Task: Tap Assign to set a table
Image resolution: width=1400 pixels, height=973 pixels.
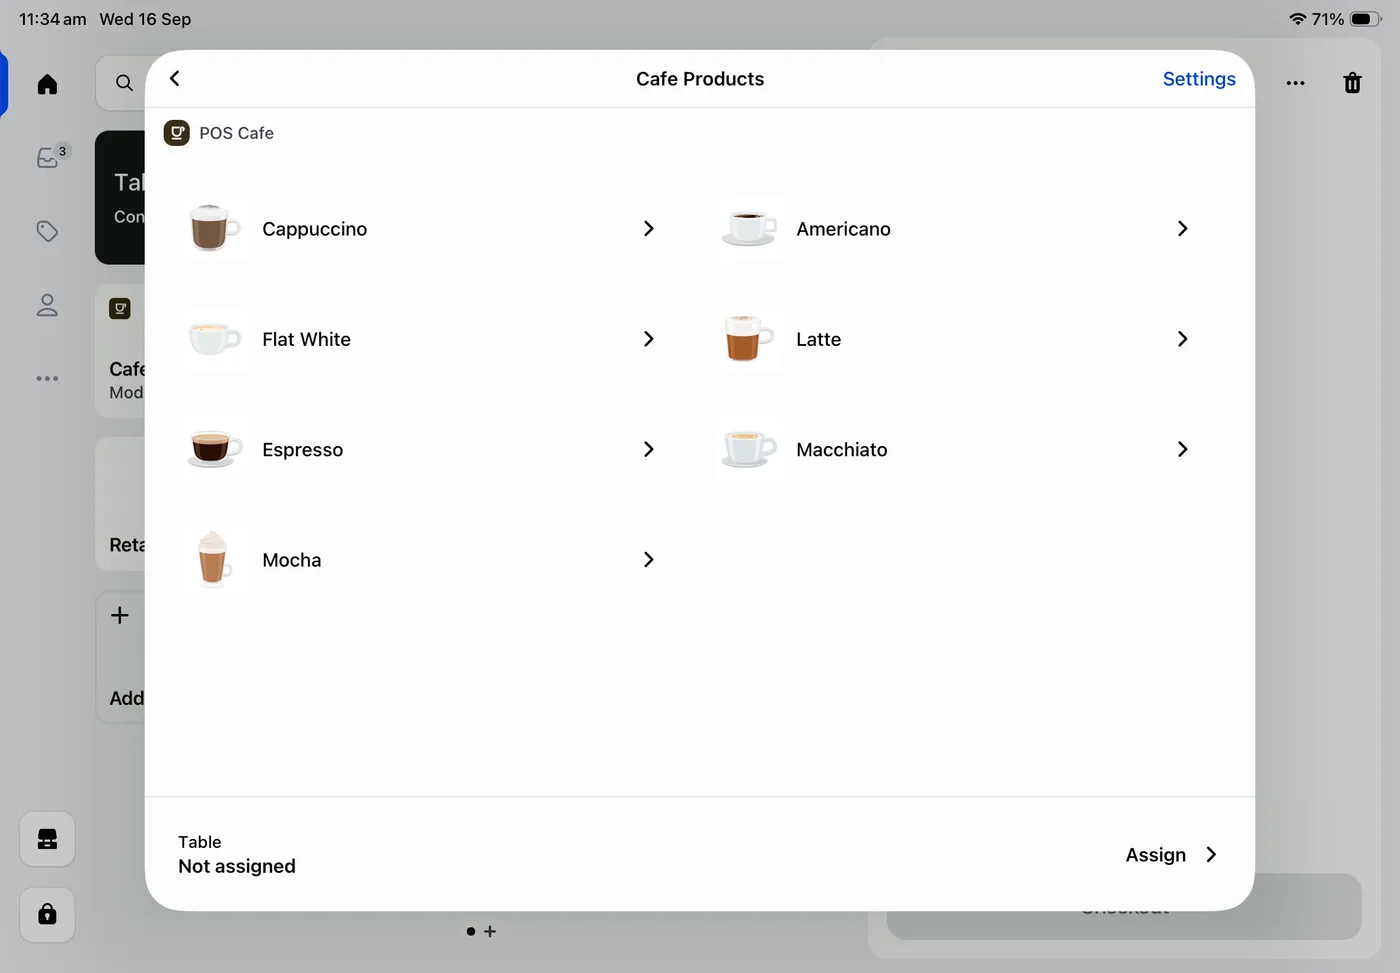Action: click(1155, 855)
